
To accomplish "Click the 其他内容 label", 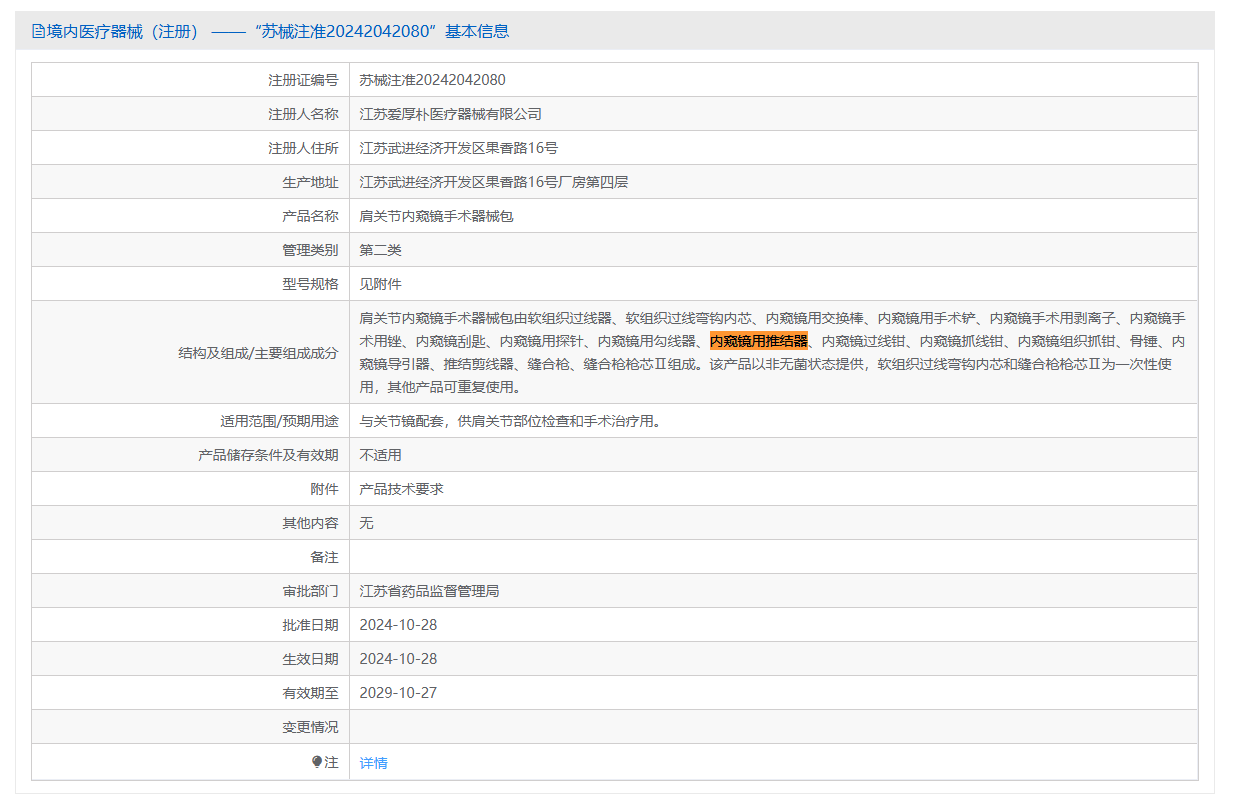I will click(x=310, y=523).
